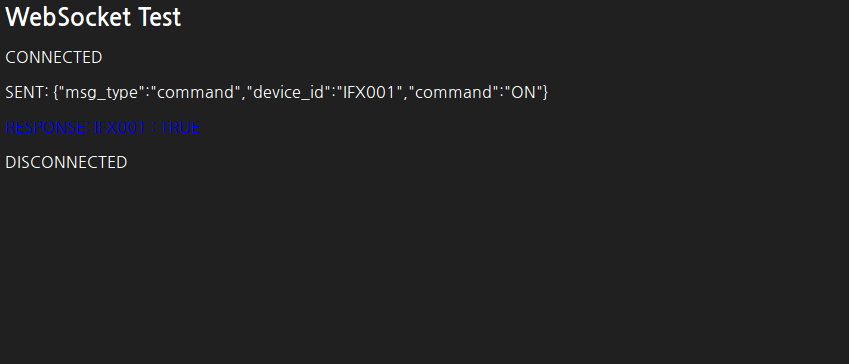Click the colon after "msg_type" key
Screen dimensions: 849x364
147,94
